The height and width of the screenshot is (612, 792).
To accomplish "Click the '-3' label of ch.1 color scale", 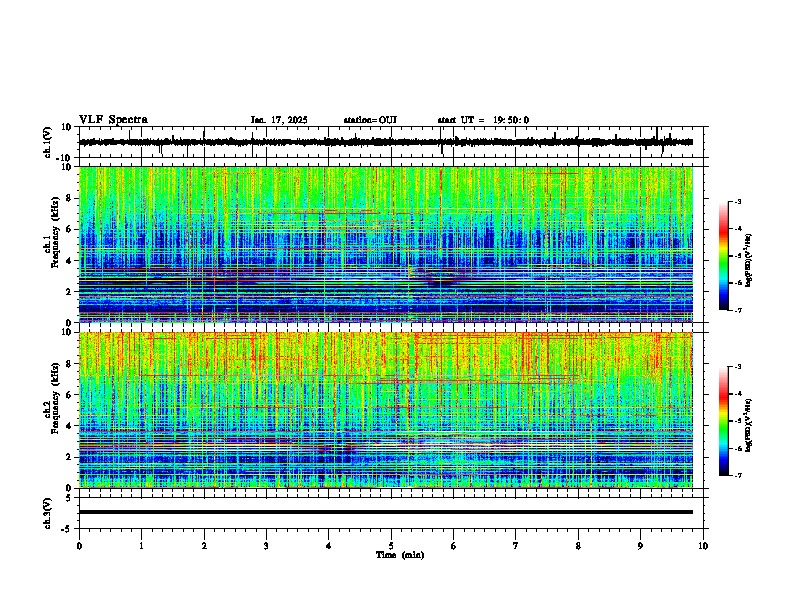I will click(x=737, y=201).
